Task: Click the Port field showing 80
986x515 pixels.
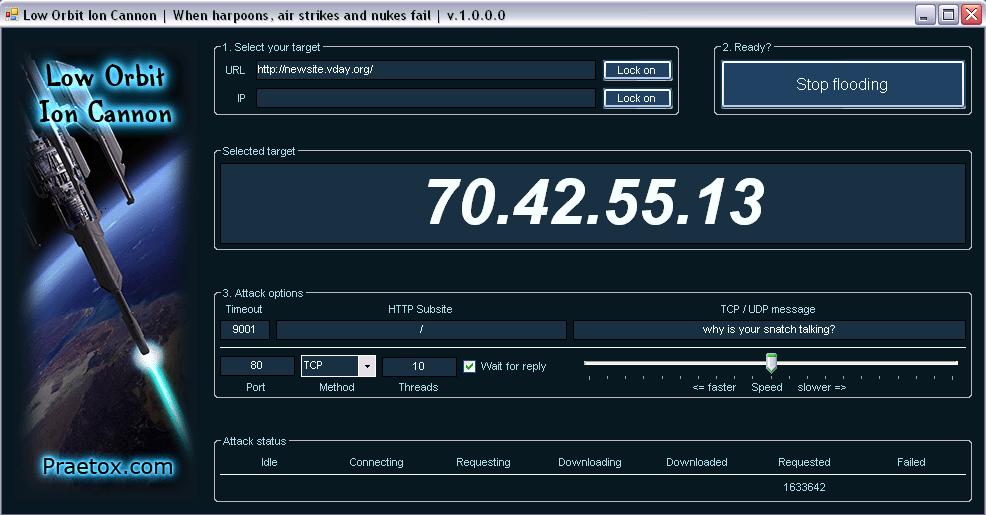Action: (x=257, y=366)
